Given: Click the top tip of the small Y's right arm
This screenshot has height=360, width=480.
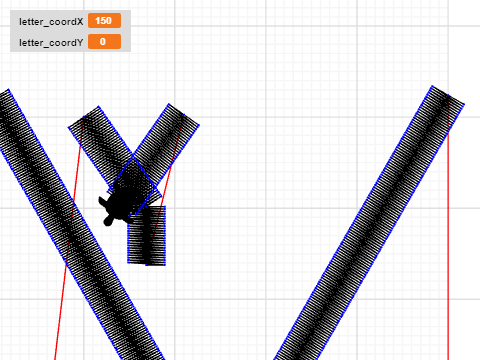Looking at the screenshot, I should pyautogui.click(x=184, y=115).
